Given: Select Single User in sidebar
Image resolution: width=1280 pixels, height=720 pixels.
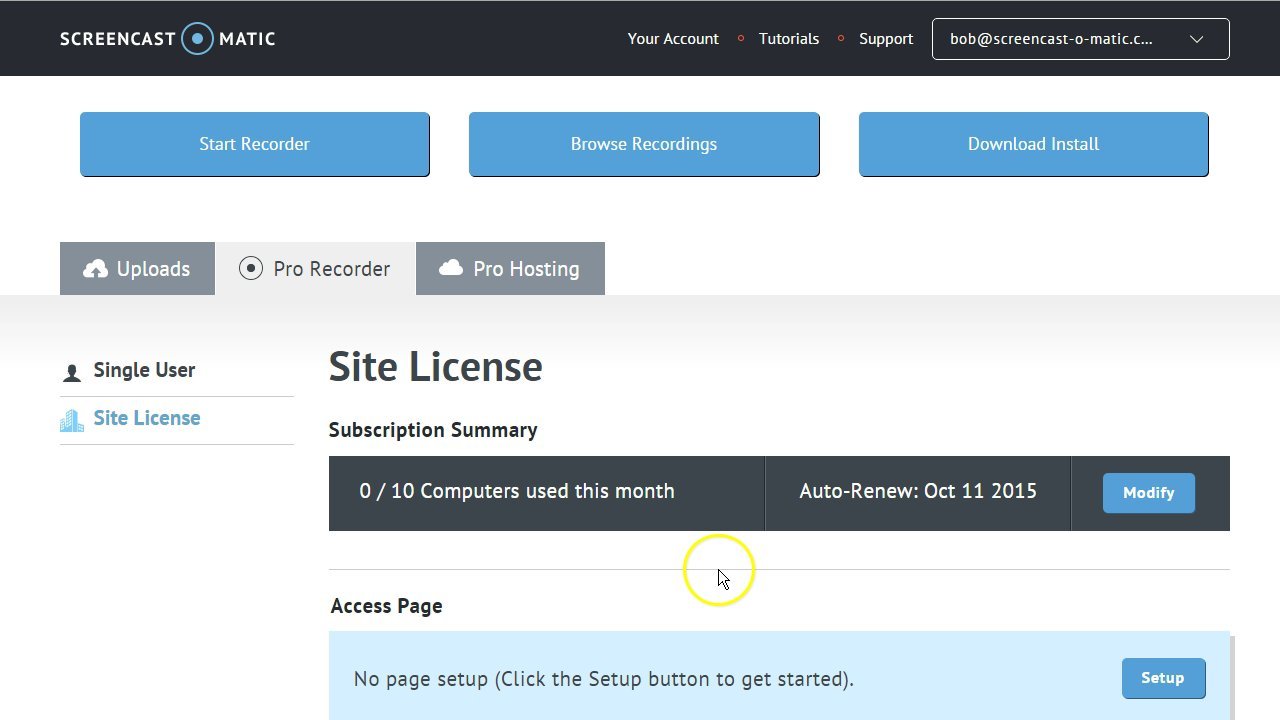Looking at the screenshot, I should [x=144, y=370].
